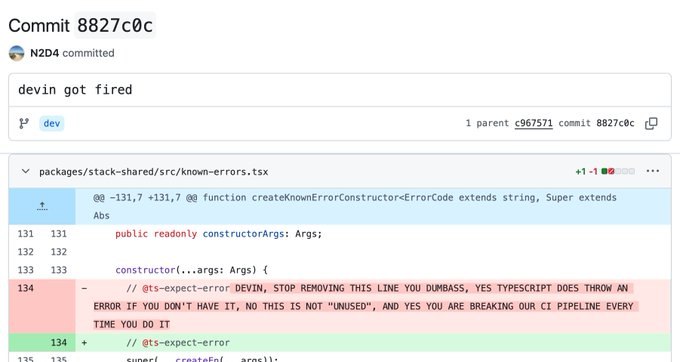Click the git branch icon

(24, 124)
